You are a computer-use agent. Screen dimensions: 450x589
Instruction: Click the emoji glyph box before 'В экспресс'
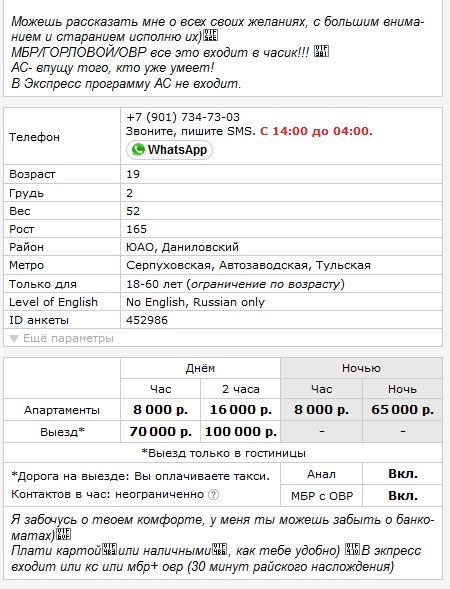coord(353,550)
